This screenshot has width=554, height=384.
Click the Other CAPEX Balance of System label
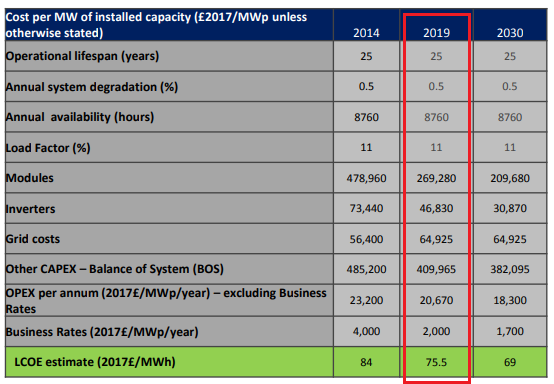click(x=114, y=269)
